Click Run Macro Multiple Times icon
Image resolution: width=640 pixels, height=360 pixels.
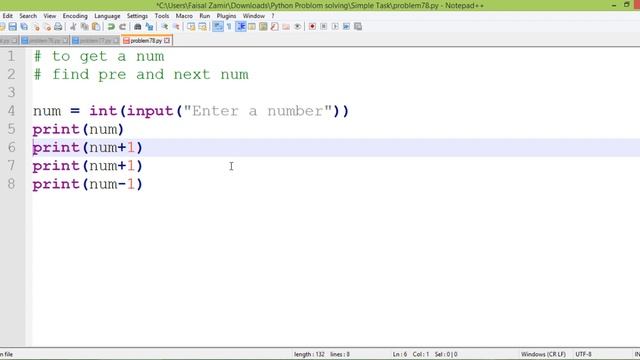347,27
